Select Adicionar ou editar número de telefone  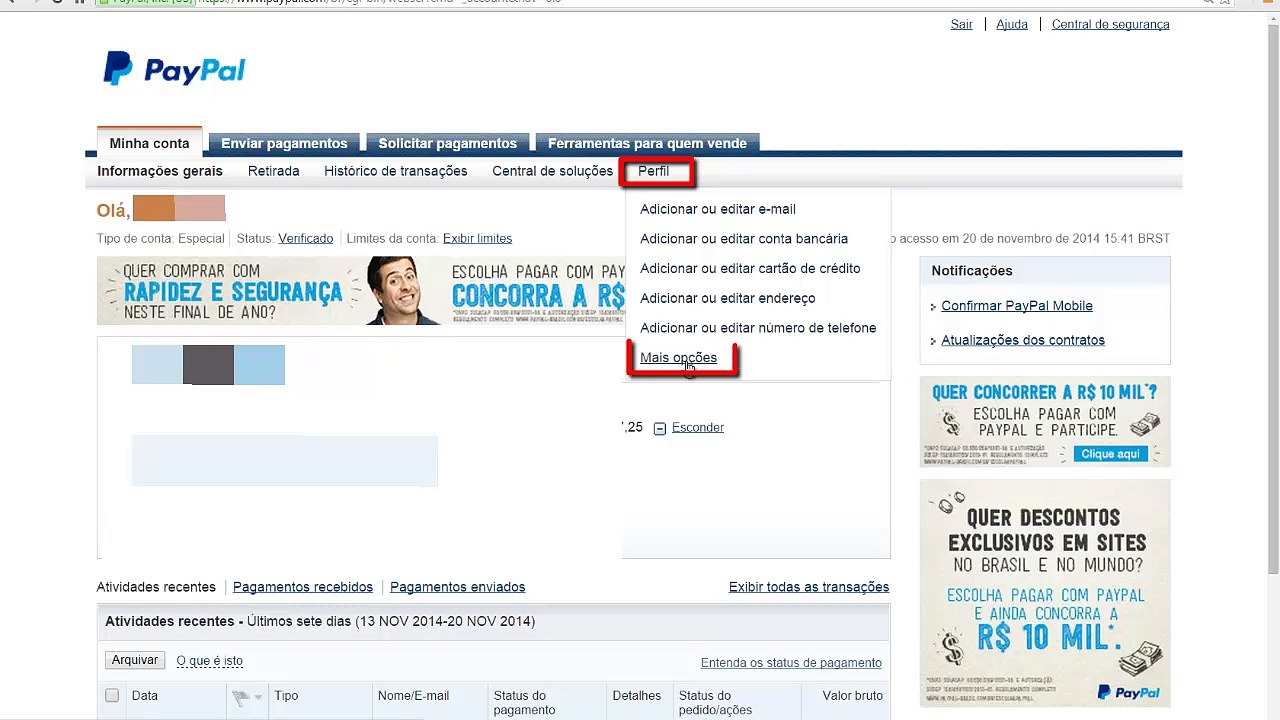pyautogui.click(x=758, y=328)
